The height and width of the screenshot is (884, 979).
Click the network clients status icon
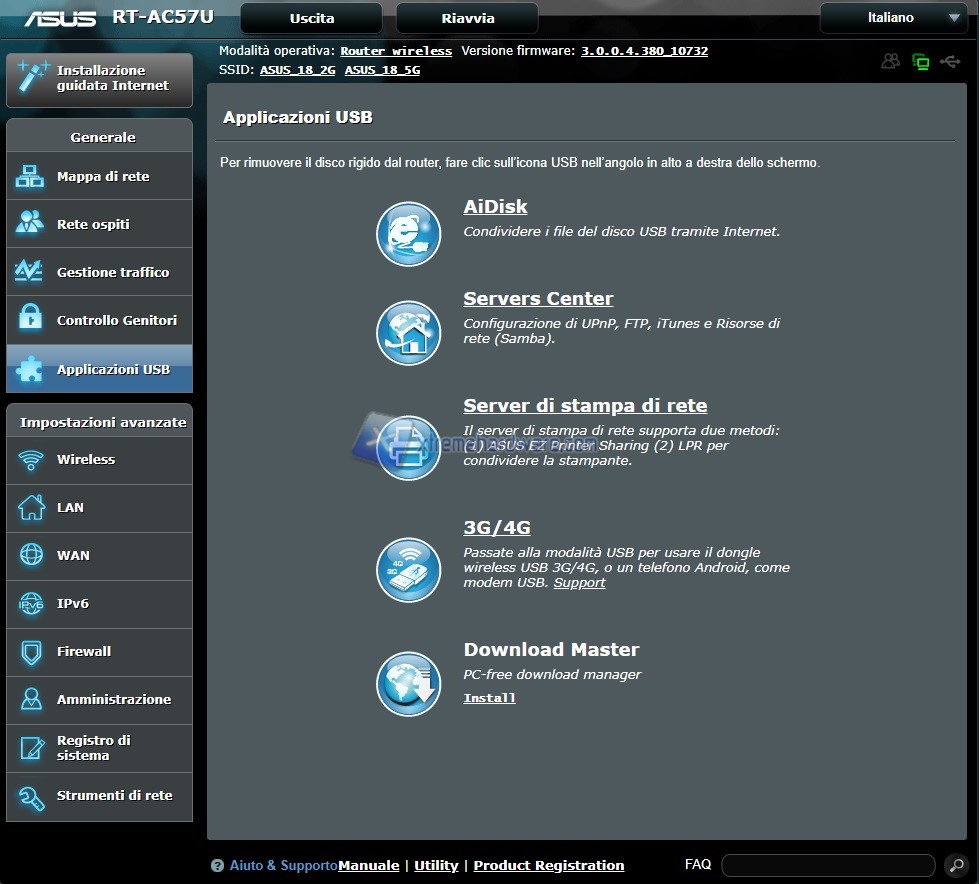tap(920, 62)
